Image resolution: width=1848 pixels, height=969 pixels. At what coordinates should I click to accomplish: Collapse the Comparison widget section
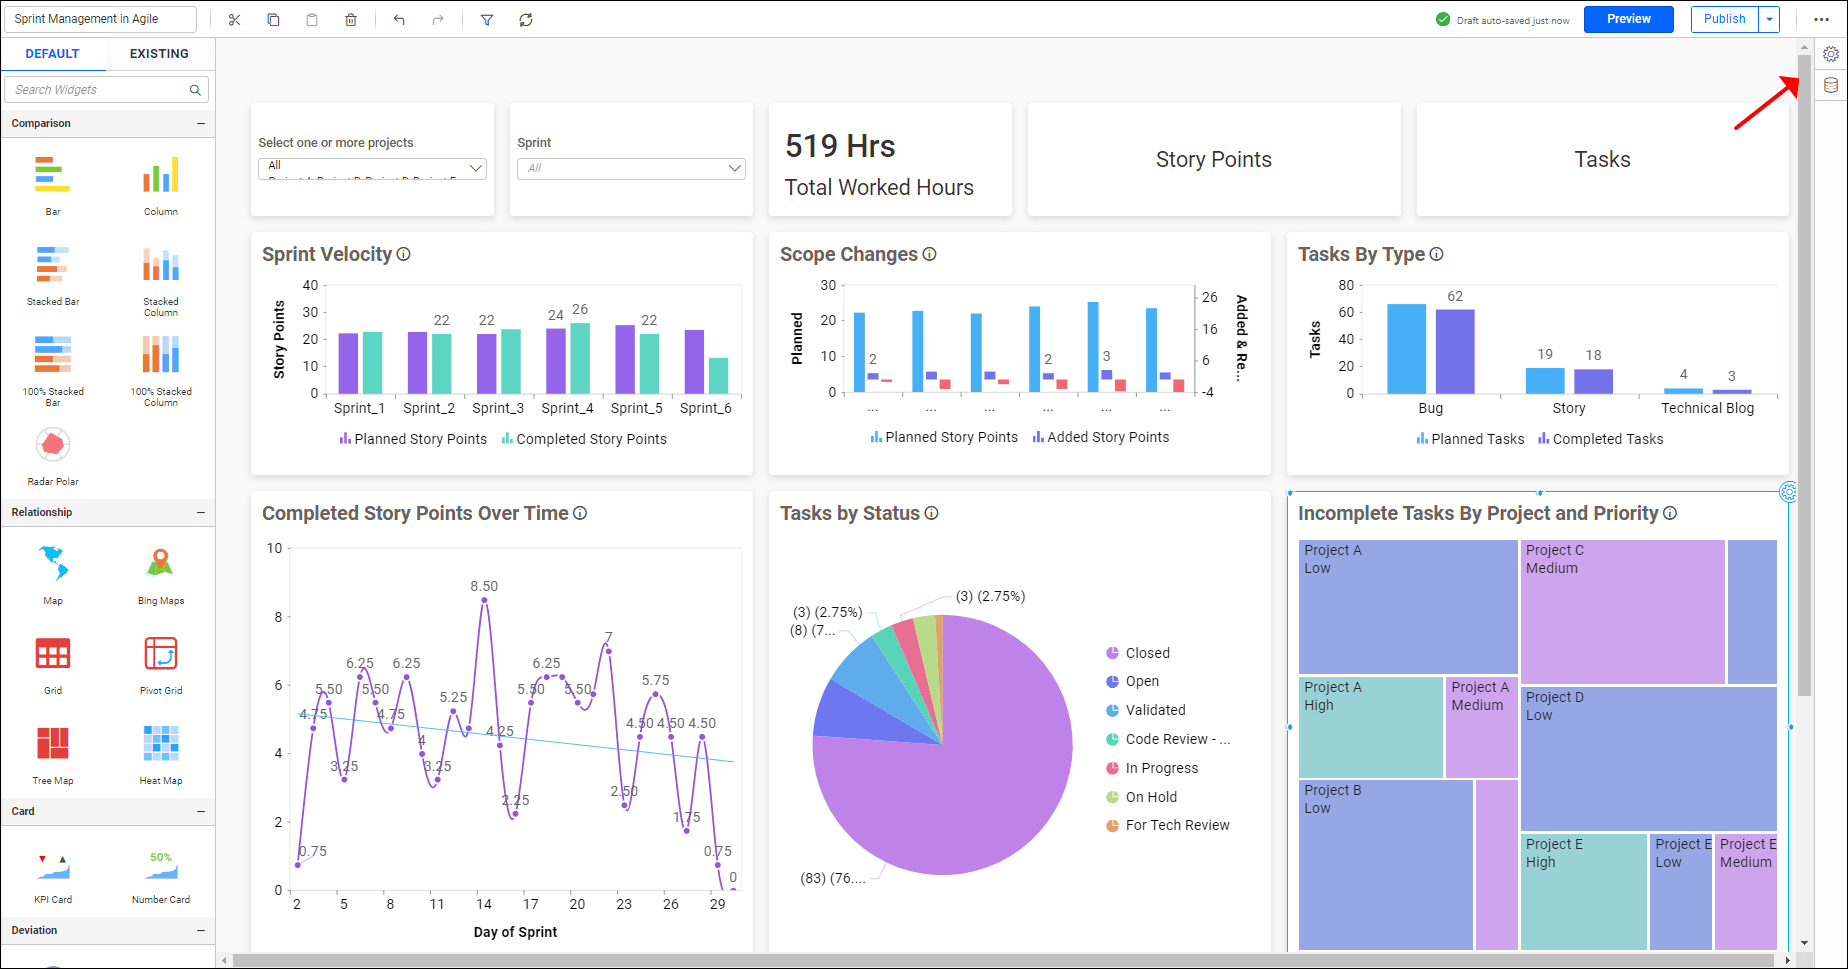coord(200,122)
